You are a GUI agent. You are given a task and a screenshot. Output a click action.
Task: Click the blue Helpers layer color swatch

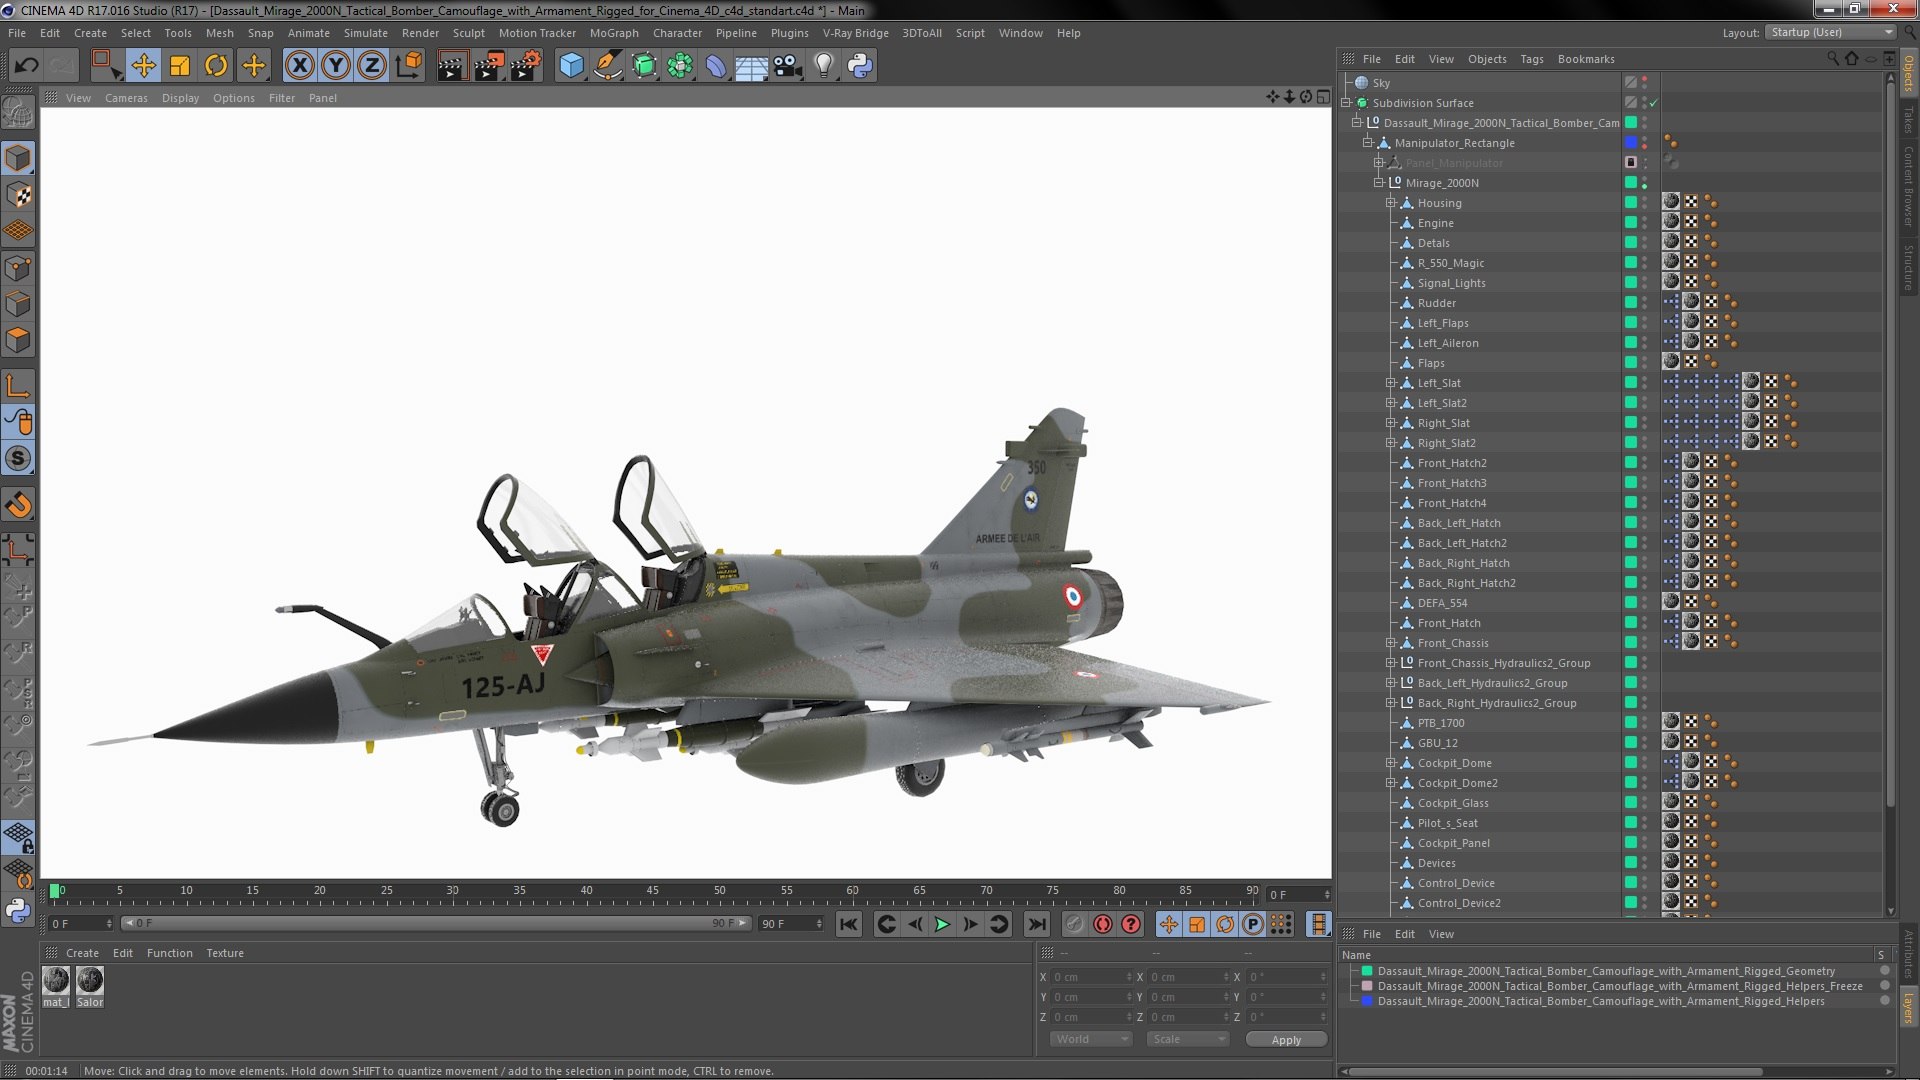1367,1001
